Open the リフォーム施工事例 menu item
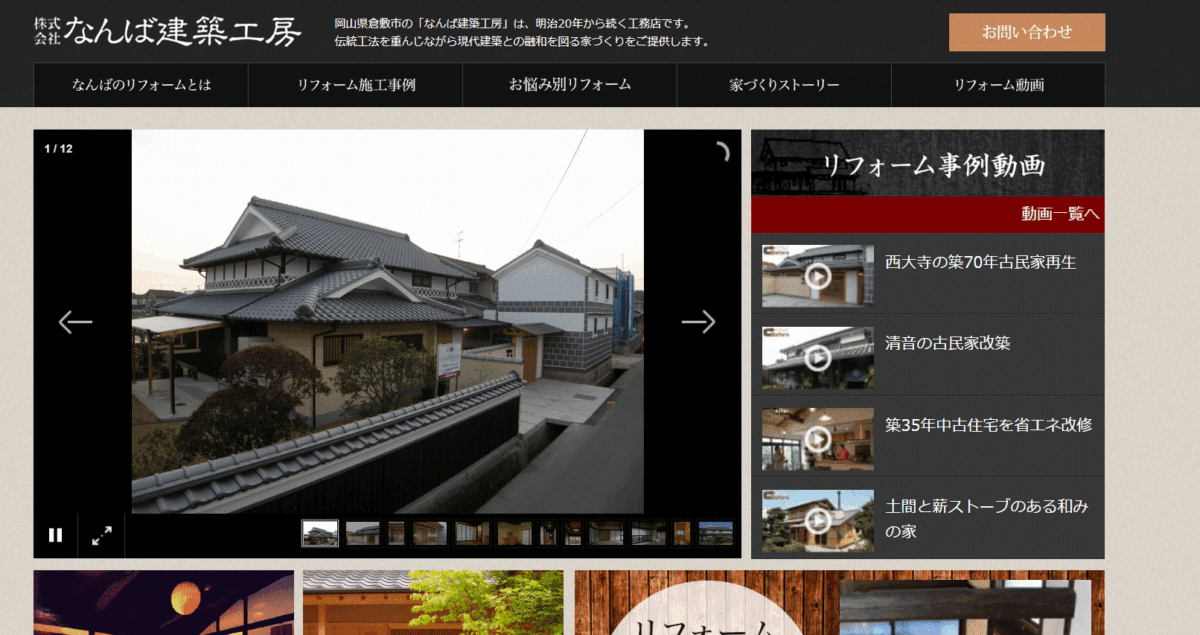1200x635 pixels. (356, 85)
